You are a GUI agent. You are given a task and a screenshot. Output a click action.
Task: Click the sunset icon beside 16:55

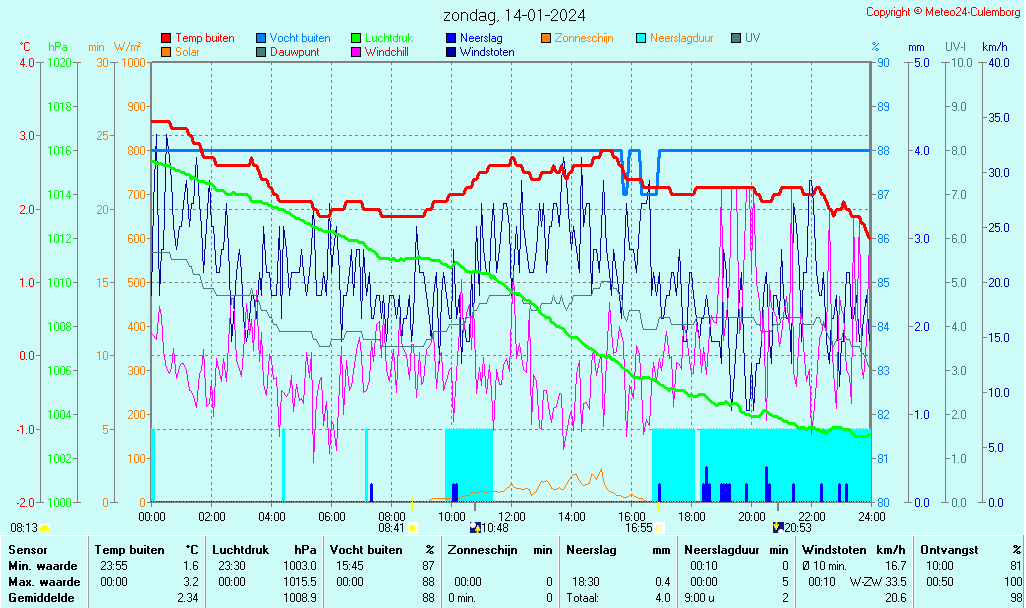(659, 527)
